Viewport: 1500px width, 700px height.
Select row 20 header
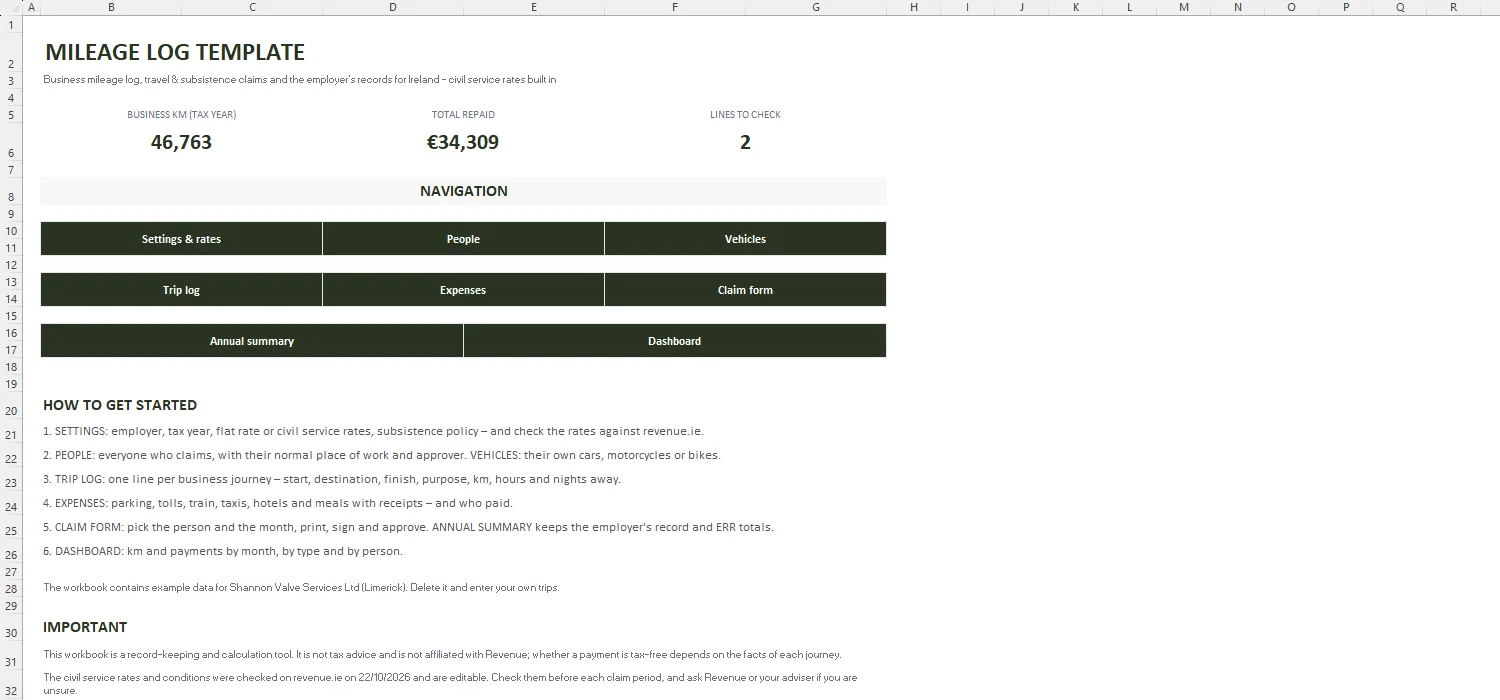(11, 405)
